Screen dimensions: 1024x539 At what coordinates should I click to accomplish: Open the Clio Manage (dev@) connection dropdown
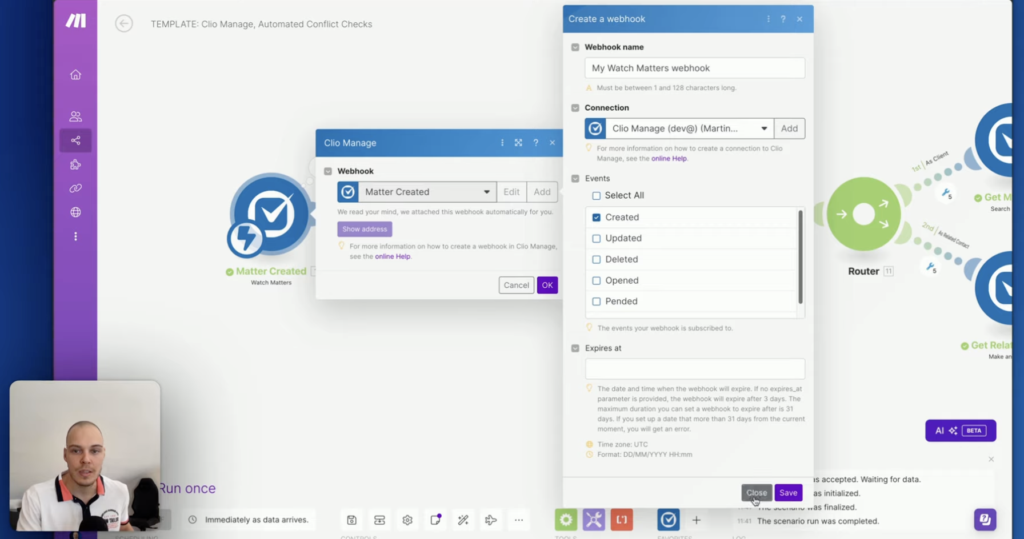679,129
